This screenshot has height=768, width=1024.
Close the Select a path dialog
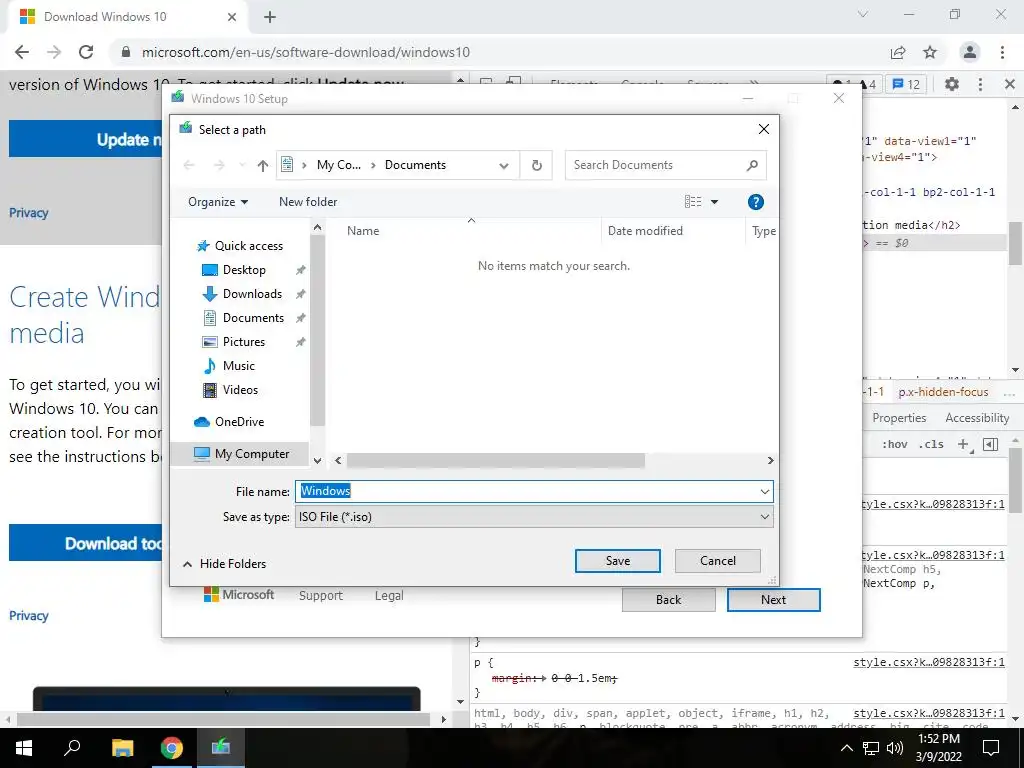[x=763, y=129]
